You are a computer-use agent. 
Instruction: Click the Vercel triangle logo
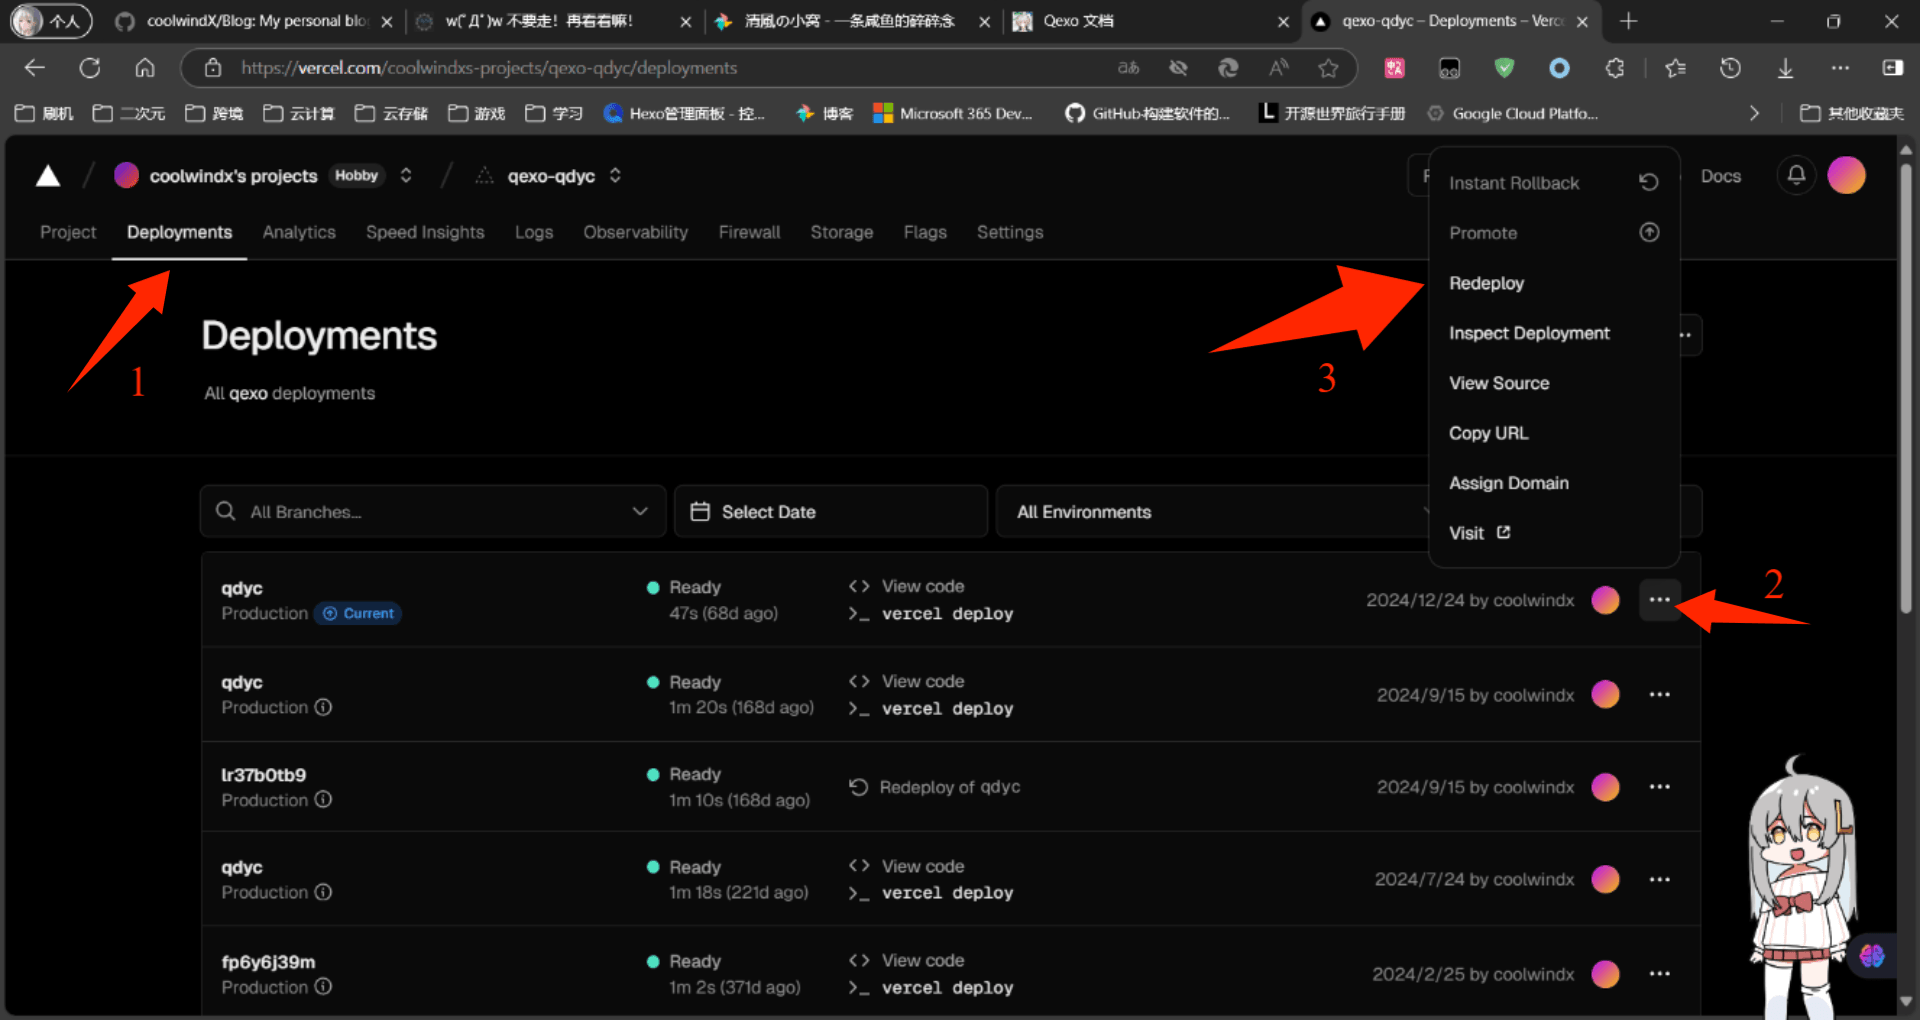pos(48,177)
